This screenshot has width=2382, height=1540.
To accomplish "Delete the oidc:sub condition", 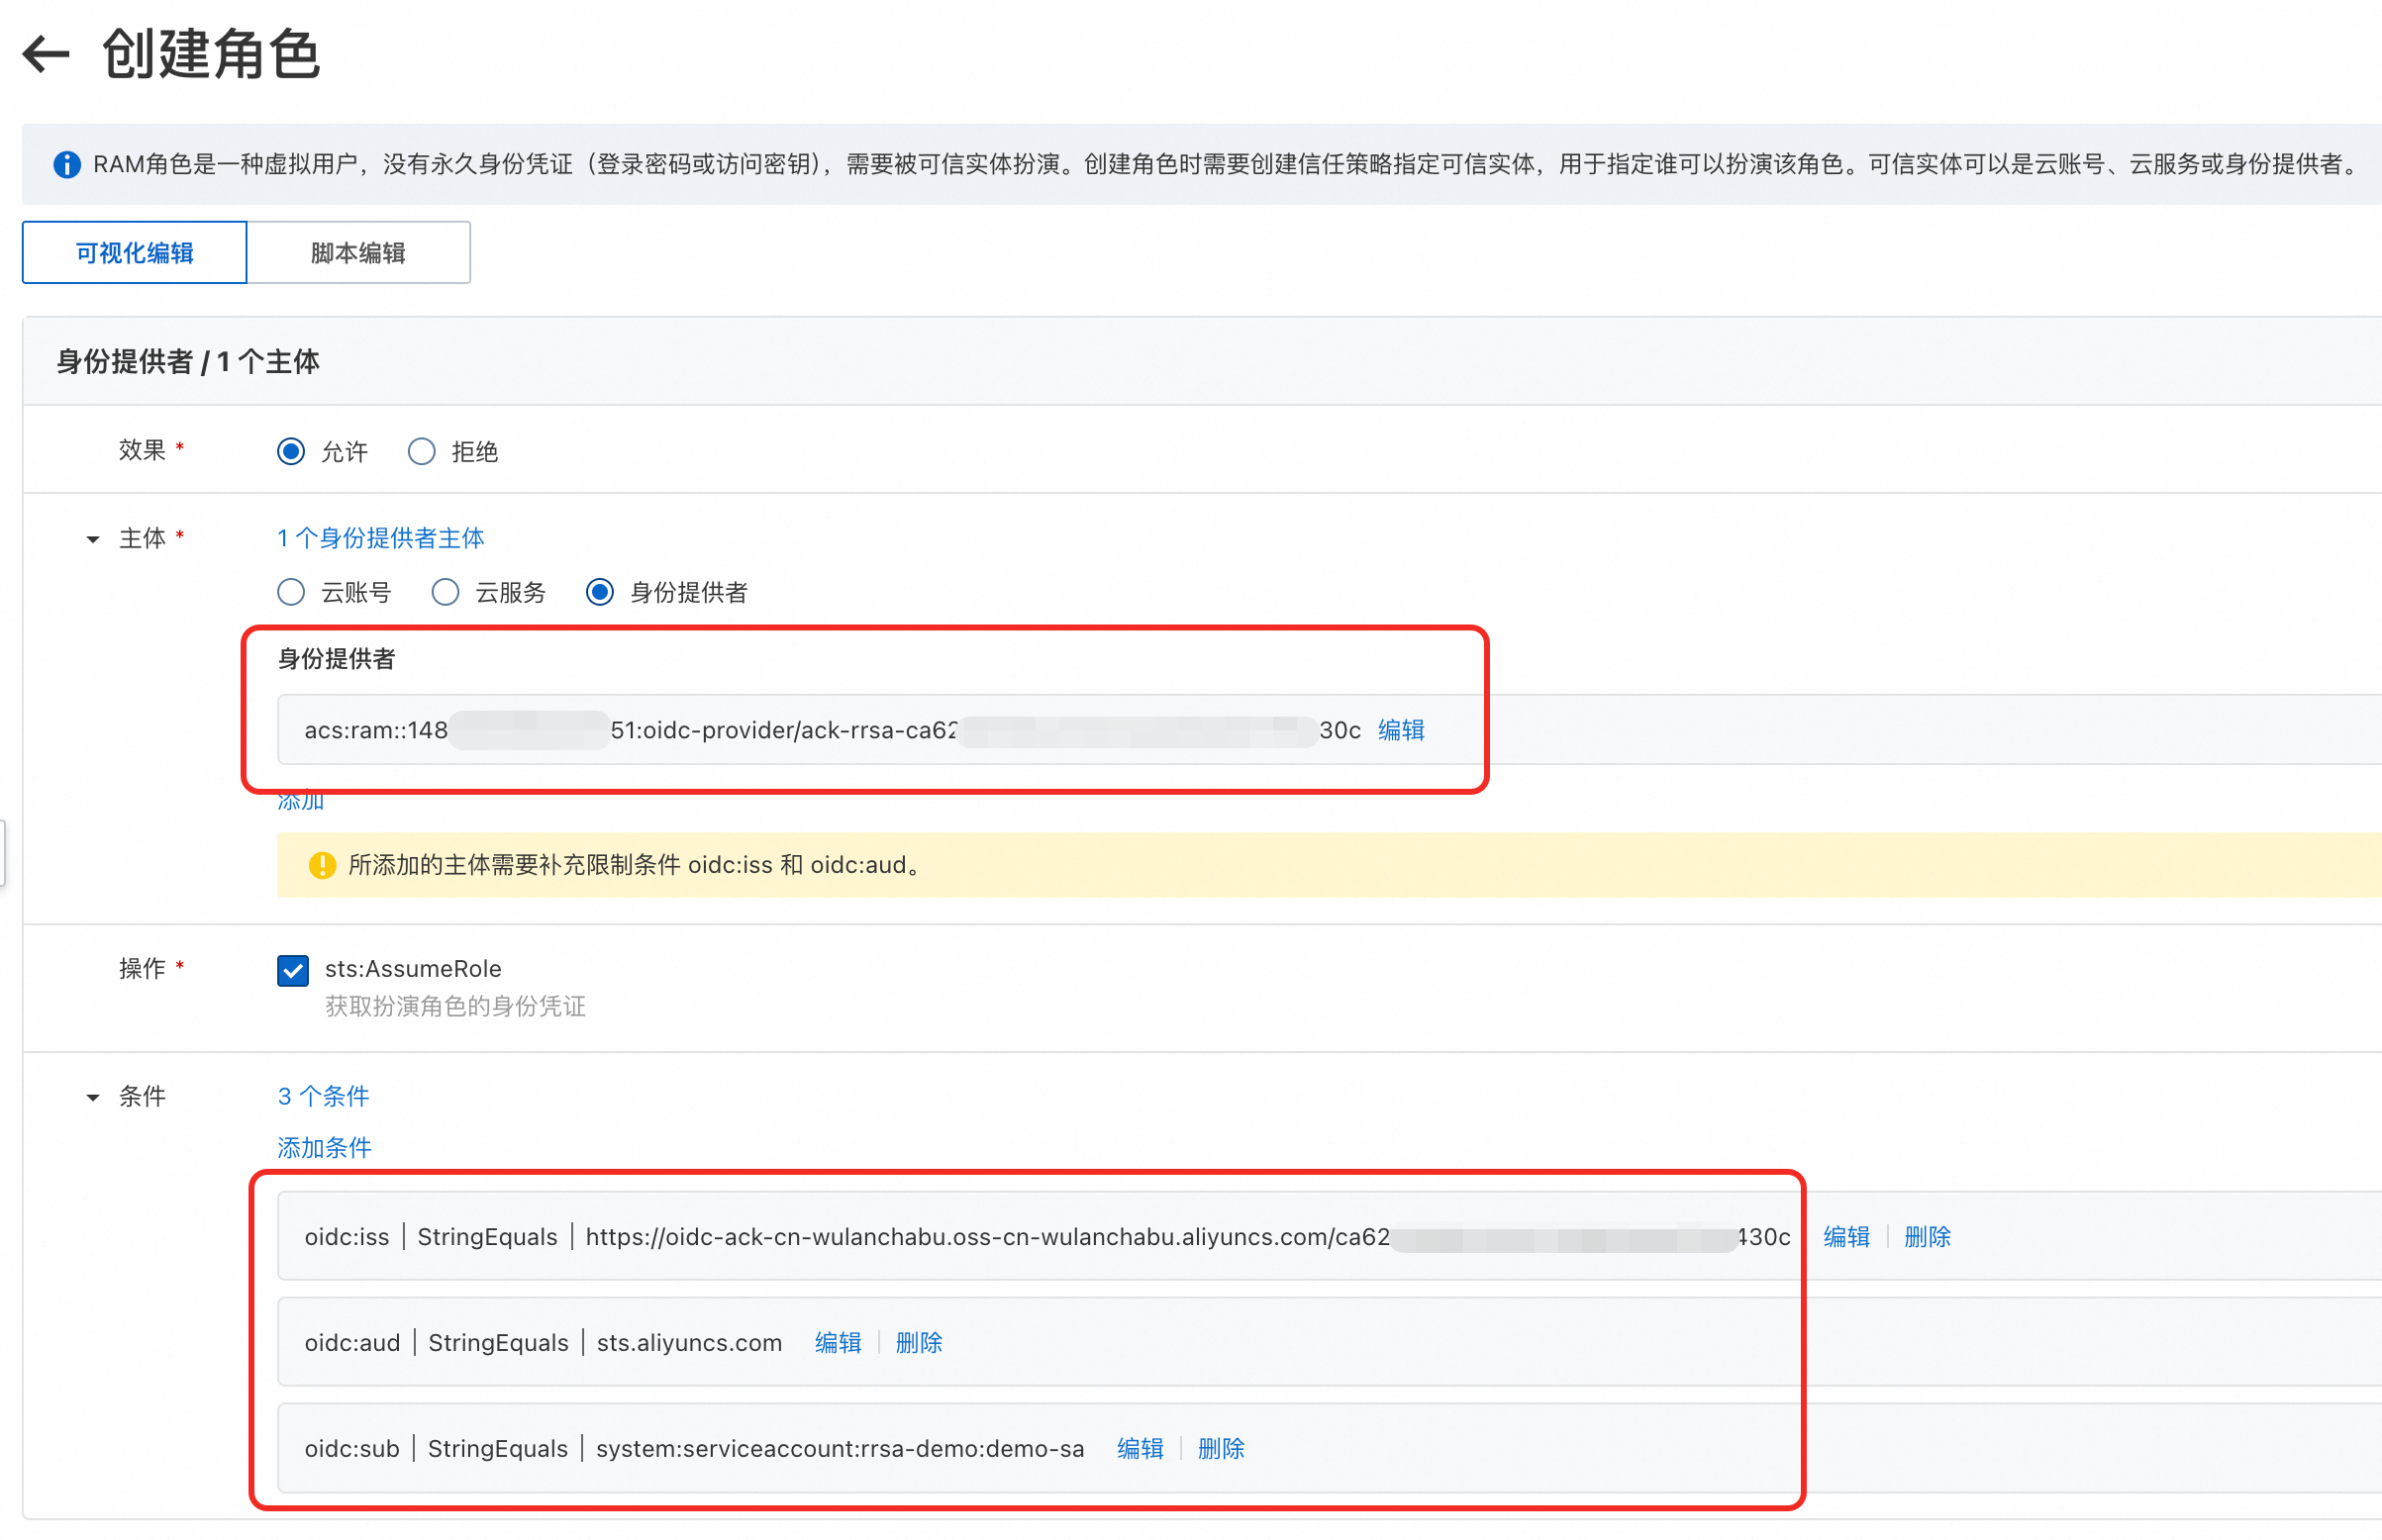I will (1221, 1449).
